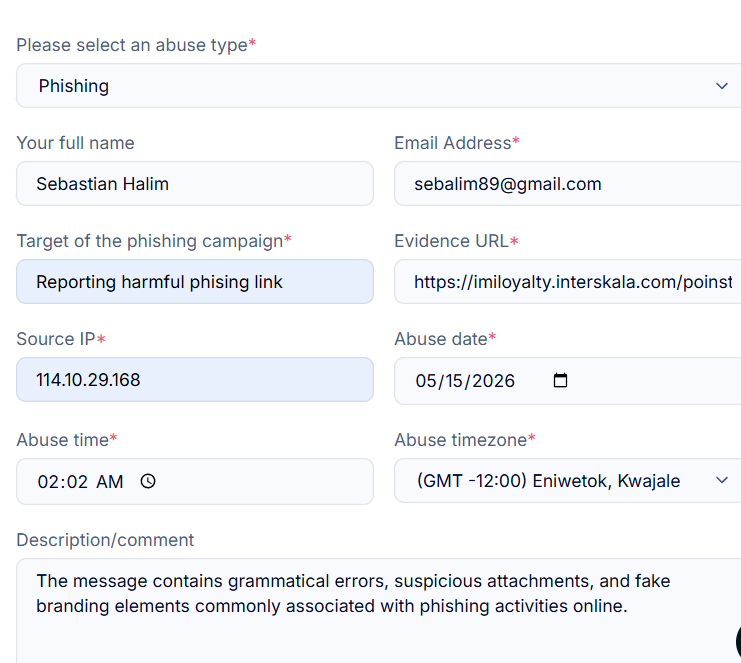The height and width of the screenshot is (663, 741).
Task: Open the Phishing abuse type dropdown
Action: coord(379,86)
